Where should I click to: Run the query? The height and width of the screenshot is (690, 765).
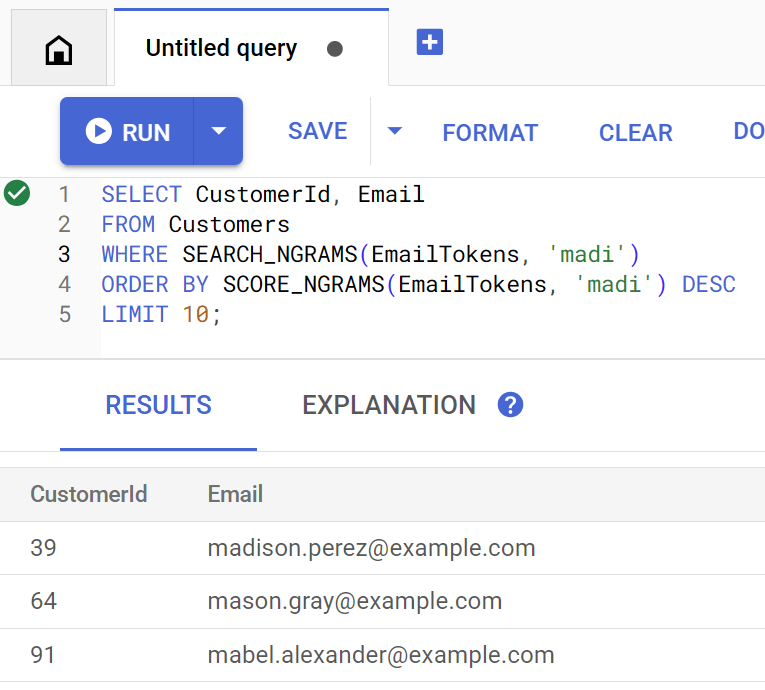[127, 131]
